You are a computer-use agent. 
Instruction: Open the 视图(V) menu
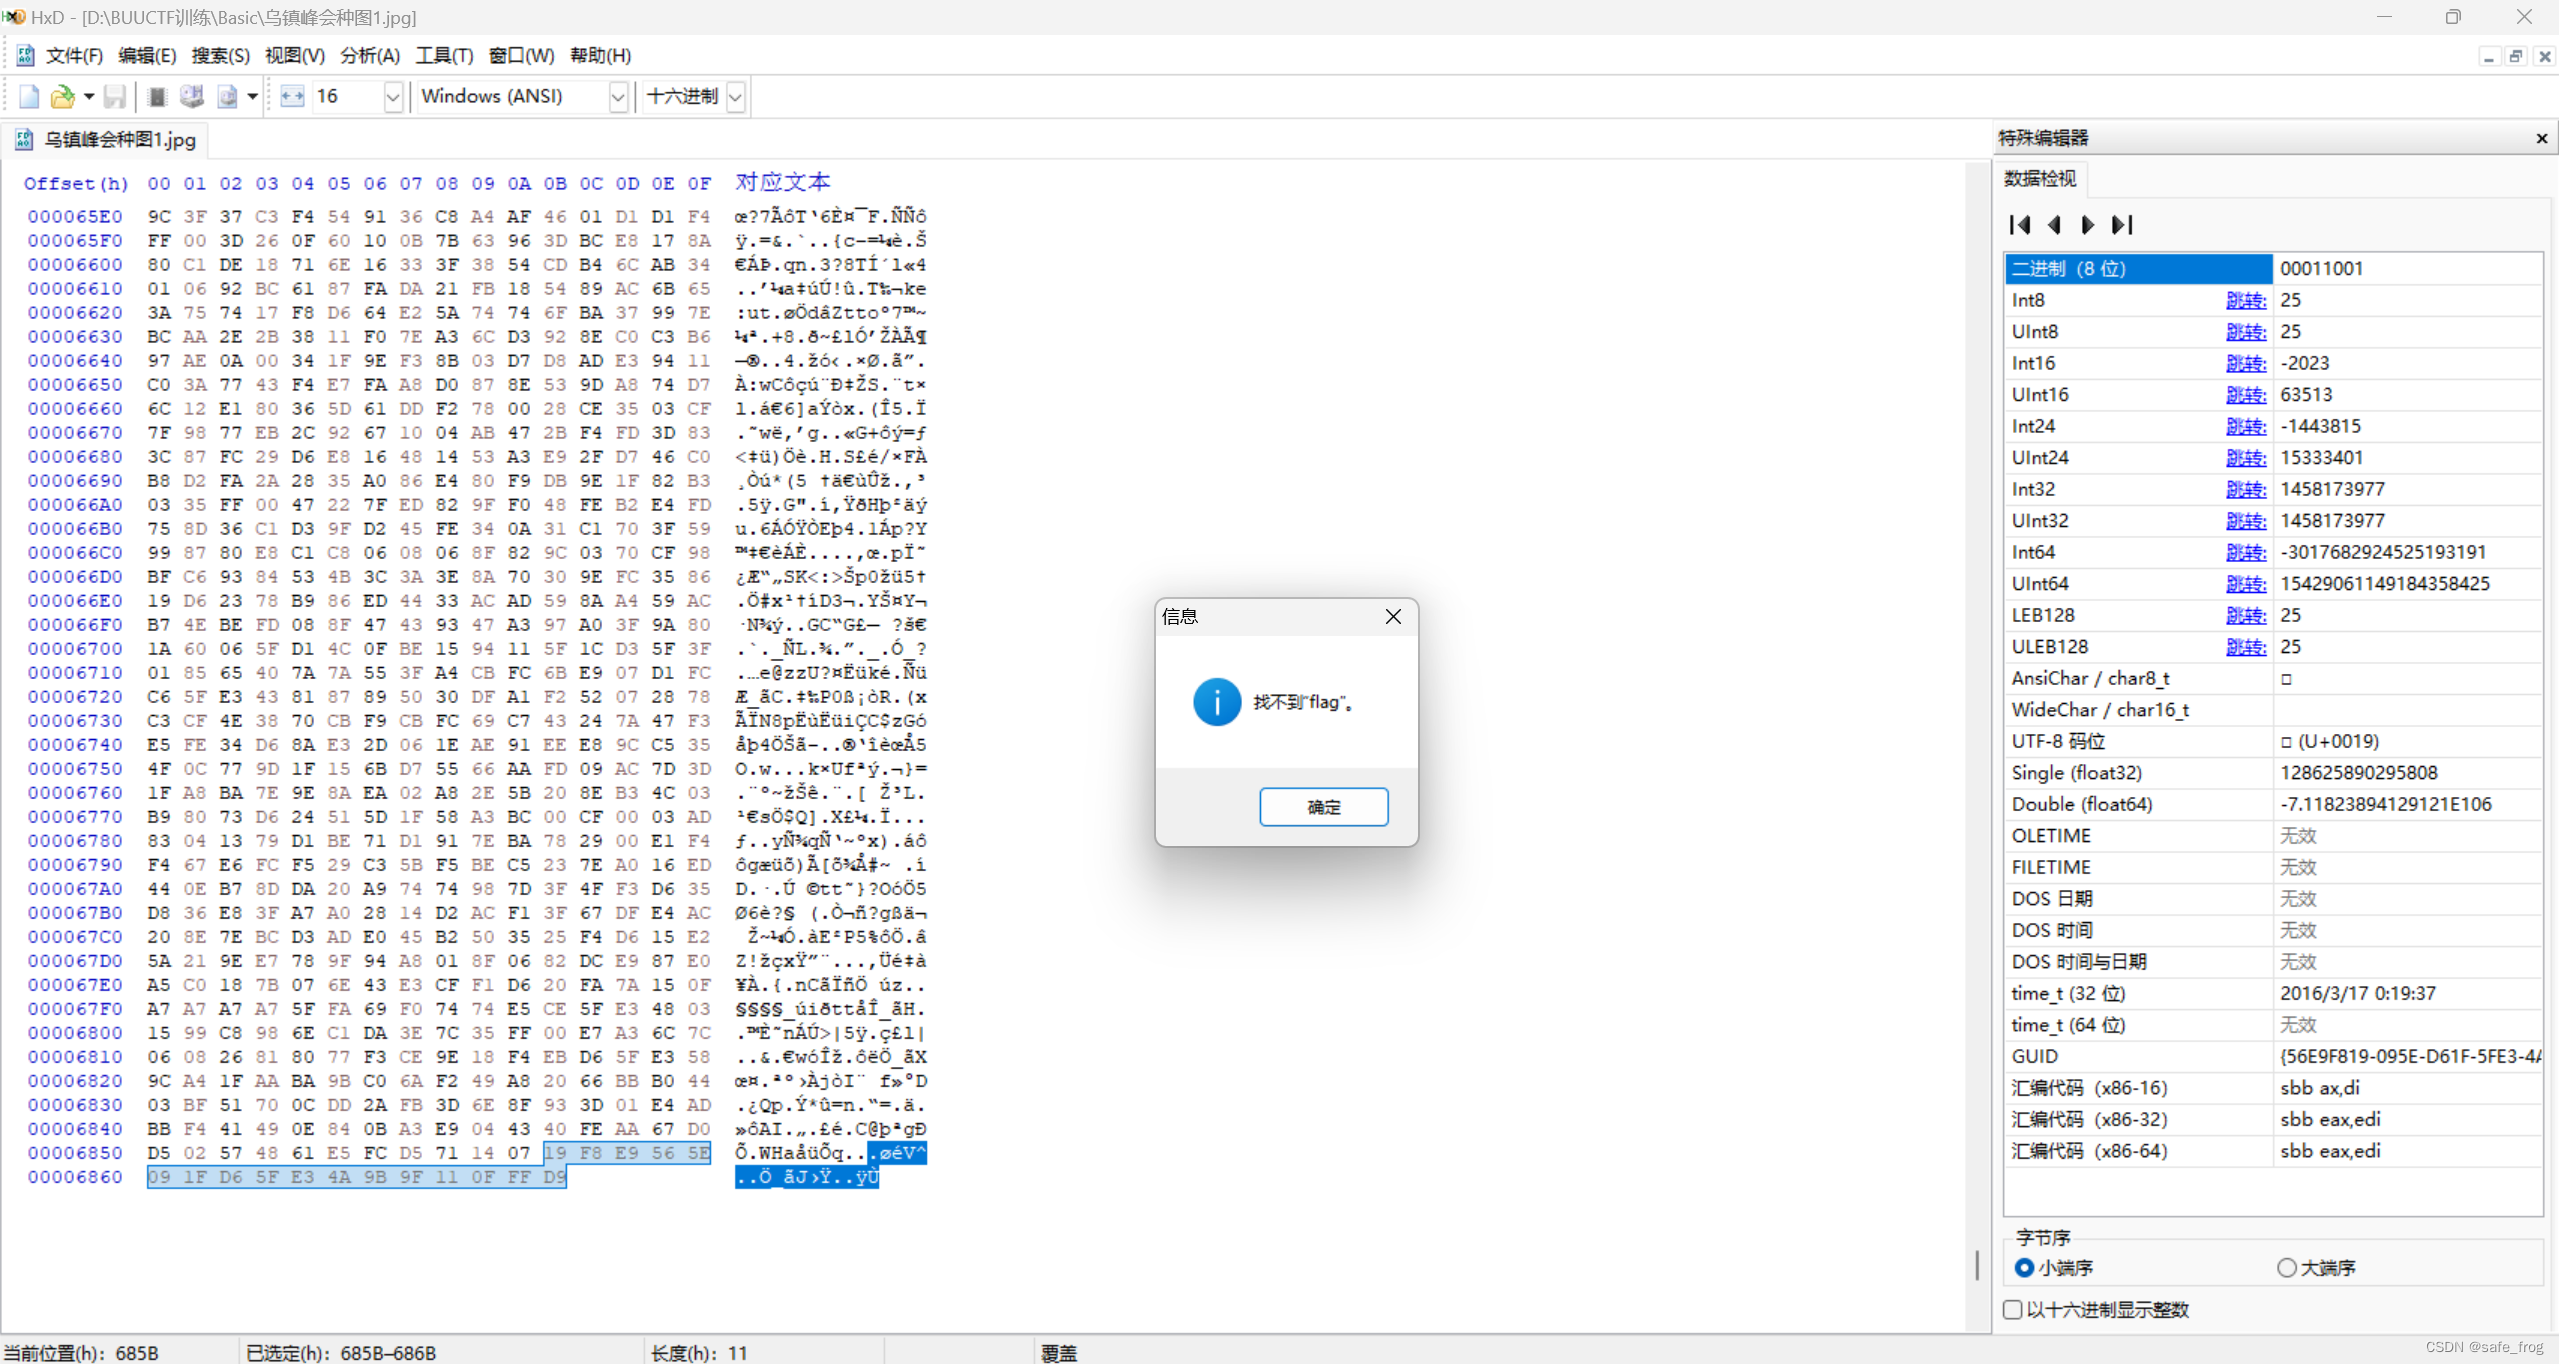294,55
